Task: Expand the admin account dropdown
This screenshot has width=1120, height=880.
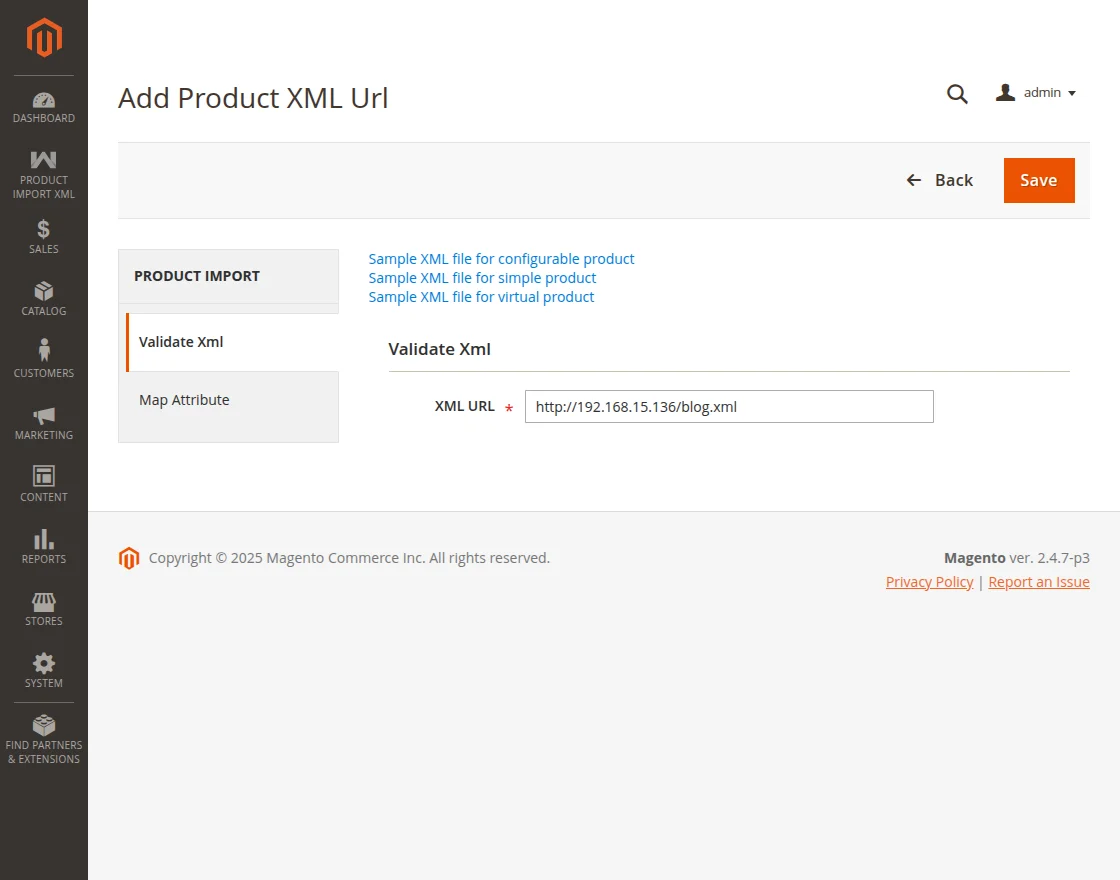Action: pyautogui.click(x=1037, y=93)
